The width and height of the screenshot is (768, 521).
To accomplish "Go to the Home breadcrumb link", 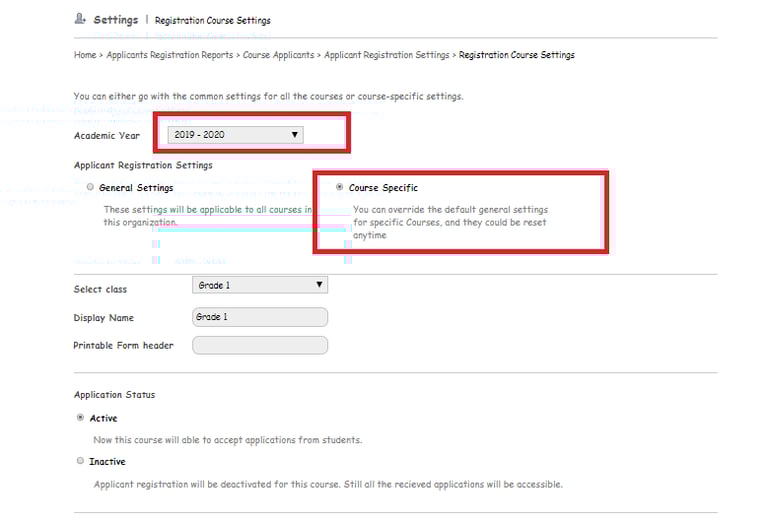I will (85, 55).
